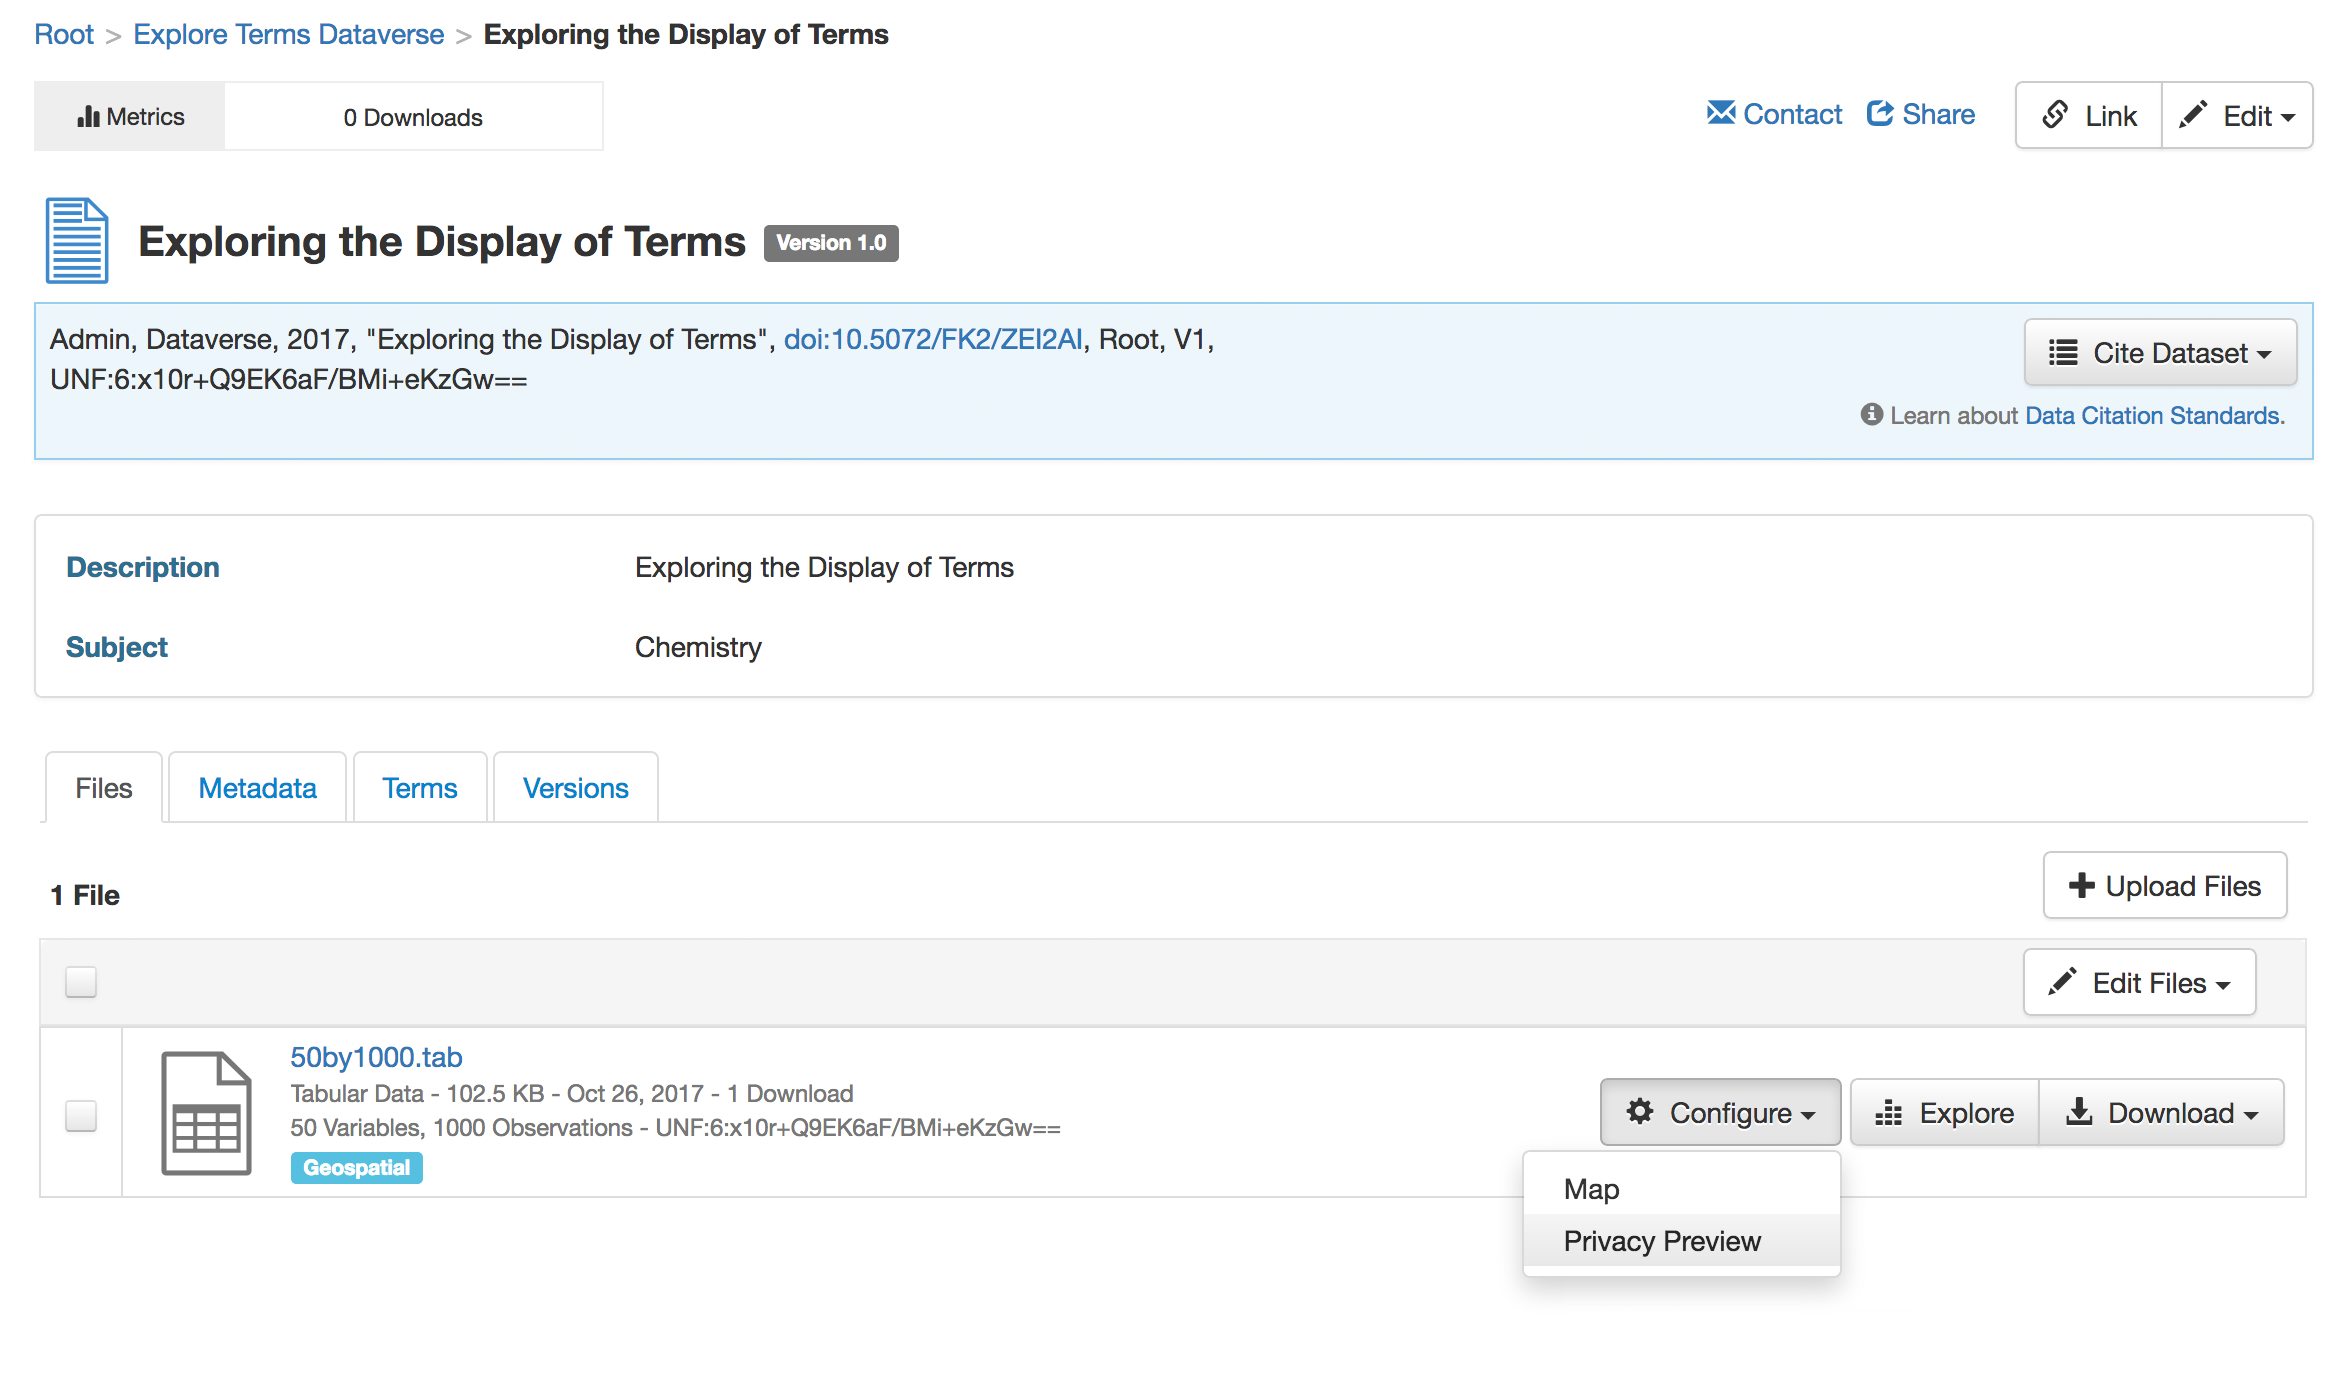Expand the Edit Files dropdown
Screen dimensions: 2340x1379
click(2139, 982)
